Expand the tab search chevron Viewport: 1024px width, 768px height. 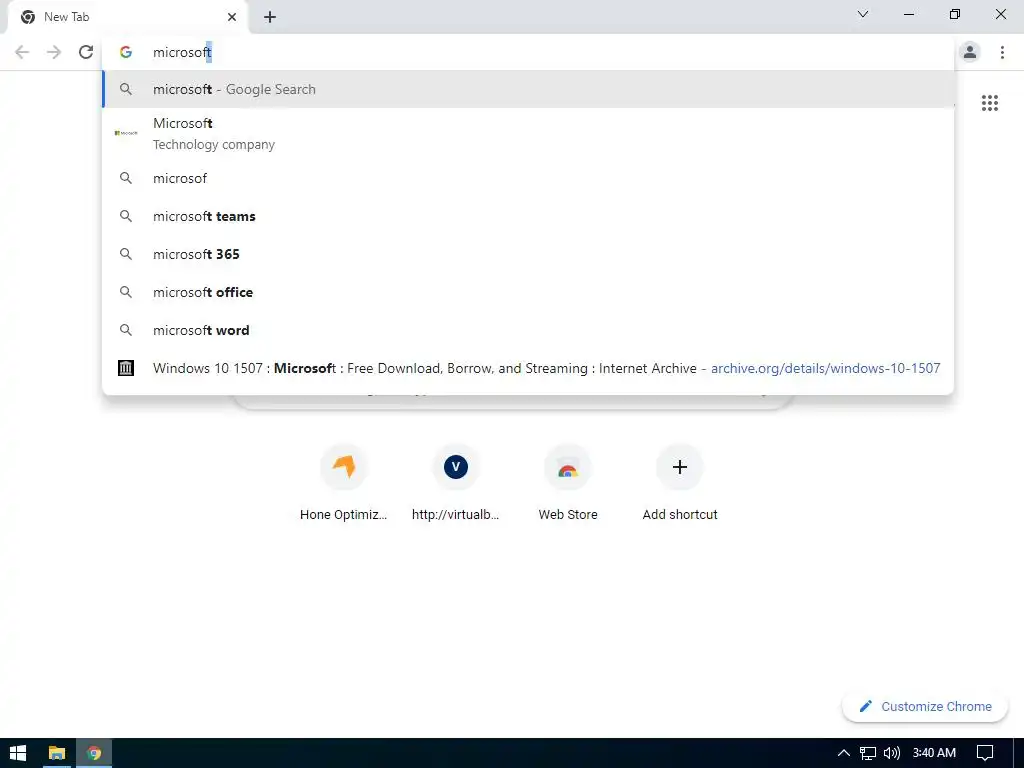pyautogui.click(x=863, y=14)
